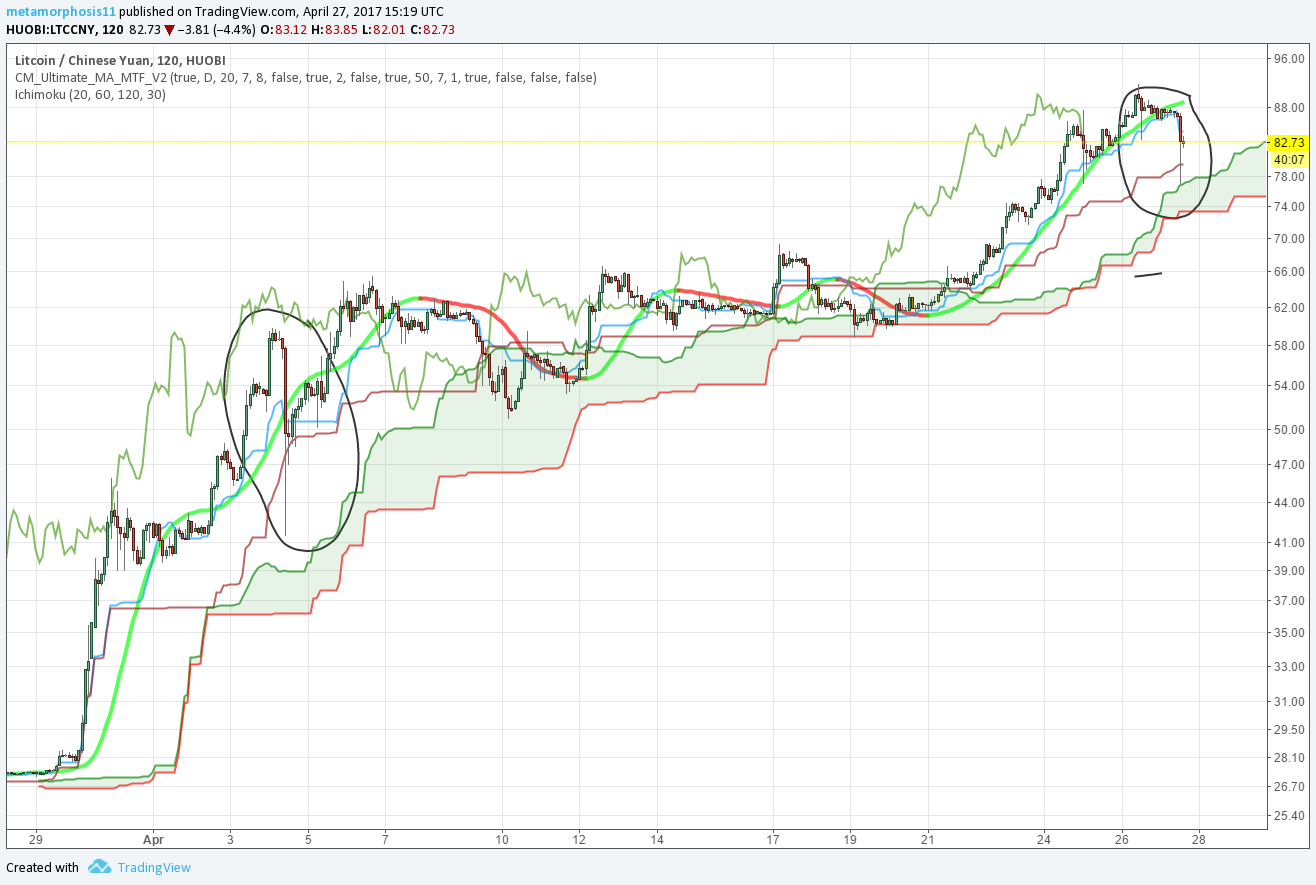
Task: Click the yellow 82.73 current price label
Action: point(1290,143)
